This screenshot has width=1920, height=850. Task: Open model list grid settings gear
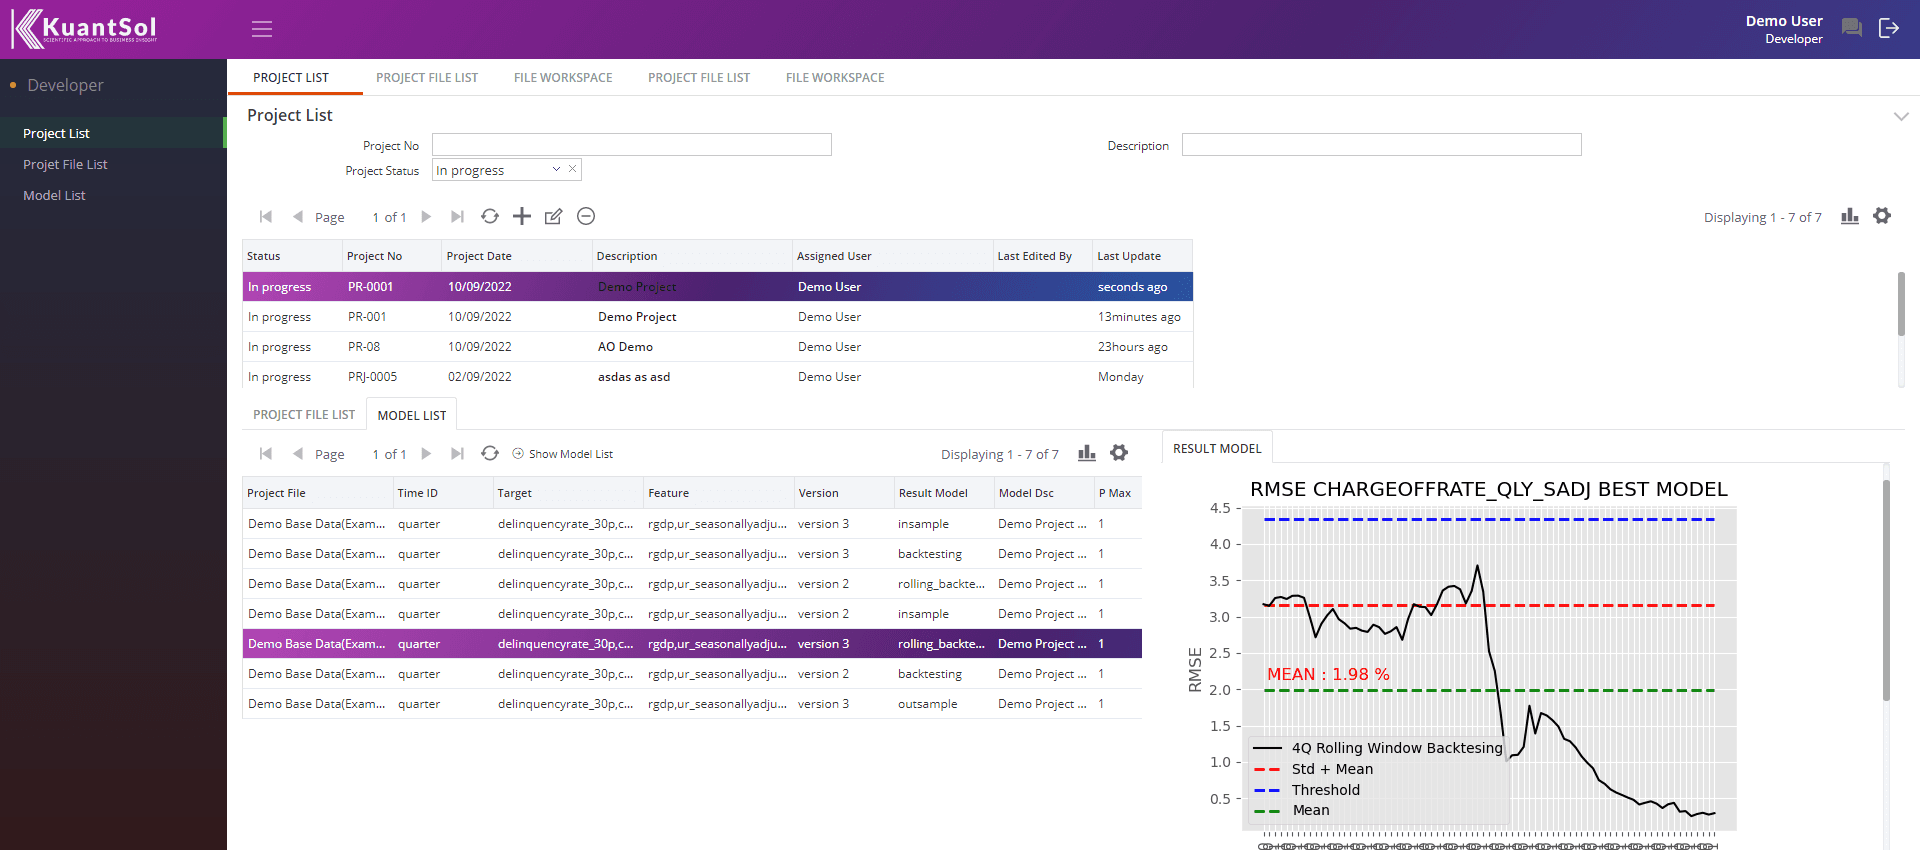(1119, 453)
